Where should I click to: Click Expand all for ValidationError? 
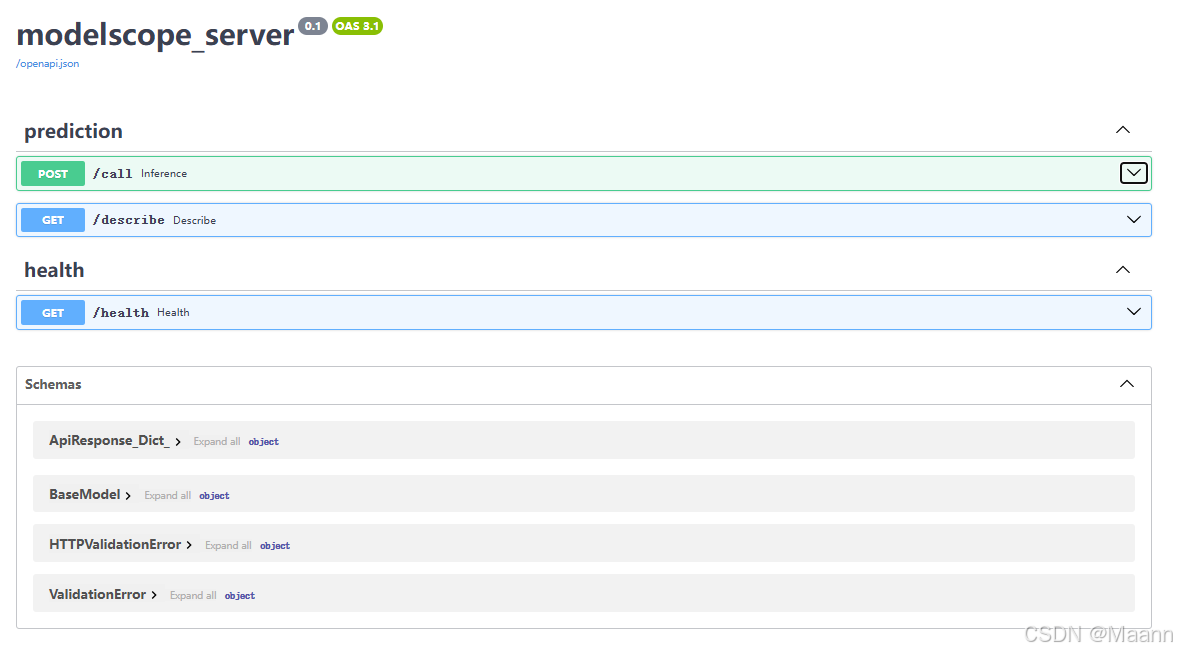tap(193, 595)
